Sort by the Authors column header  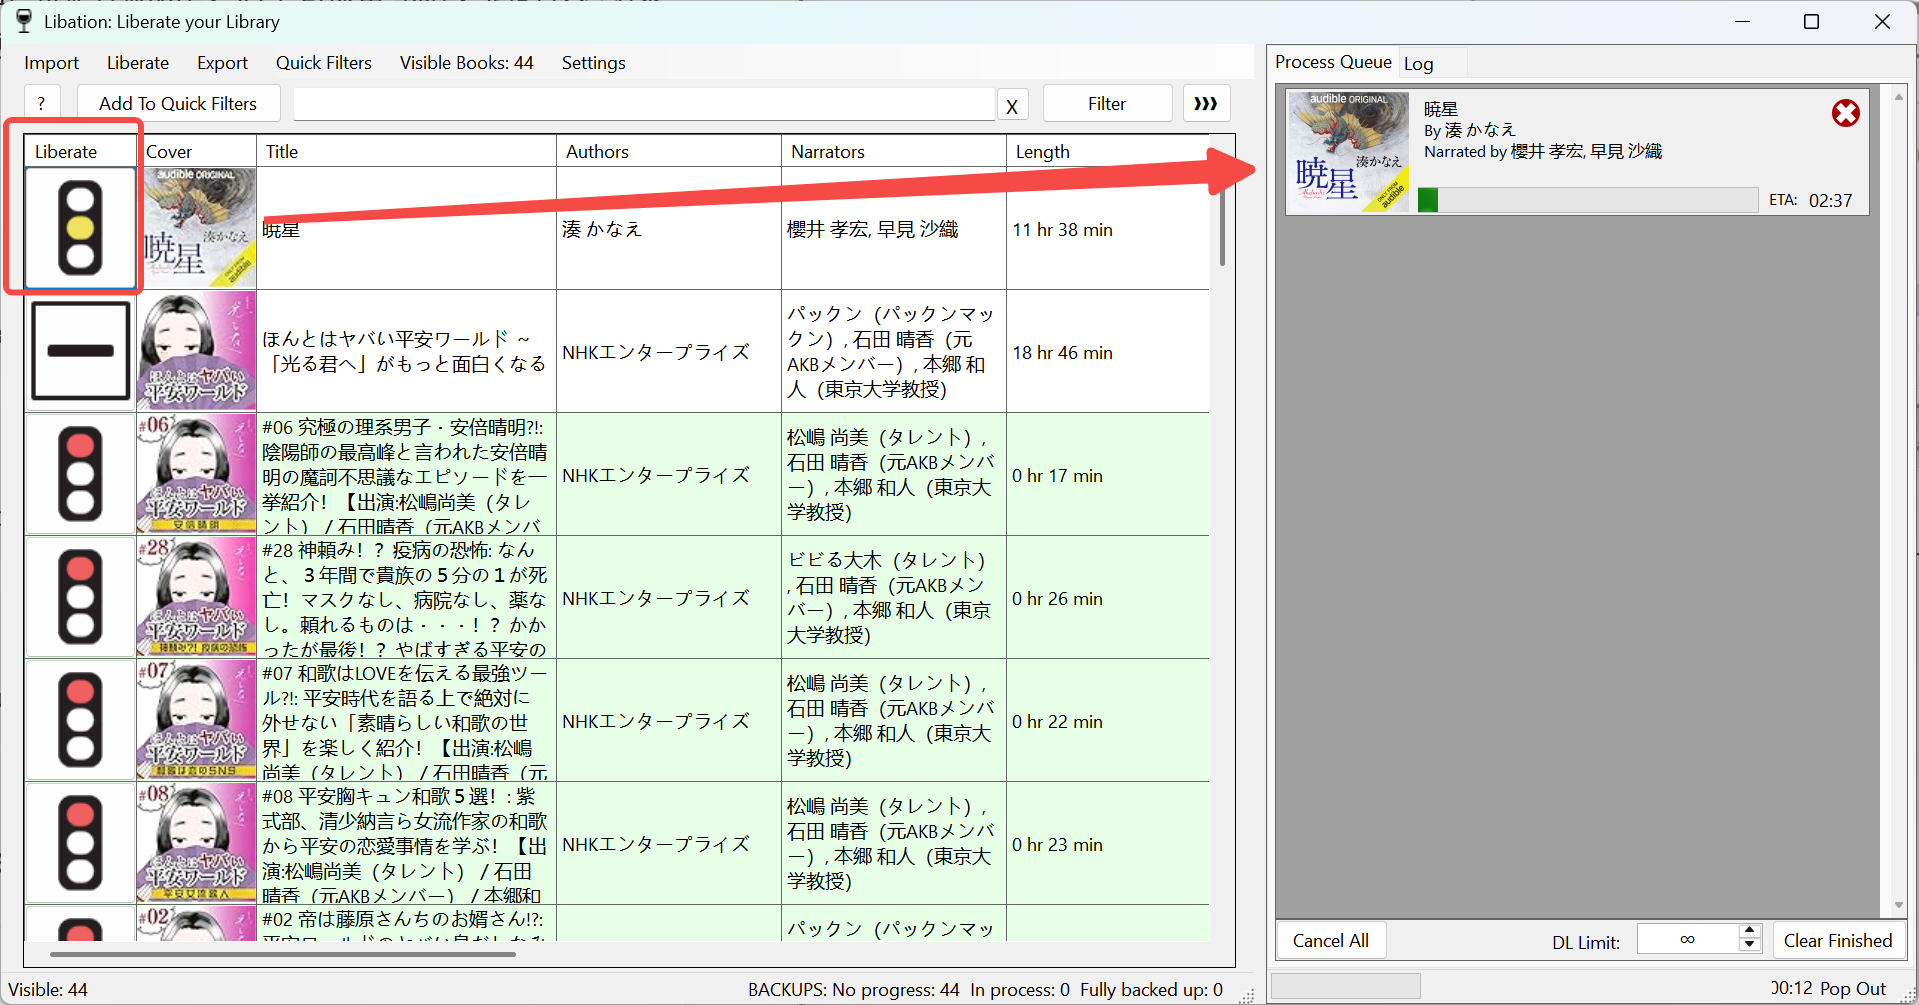coord(668,151)
